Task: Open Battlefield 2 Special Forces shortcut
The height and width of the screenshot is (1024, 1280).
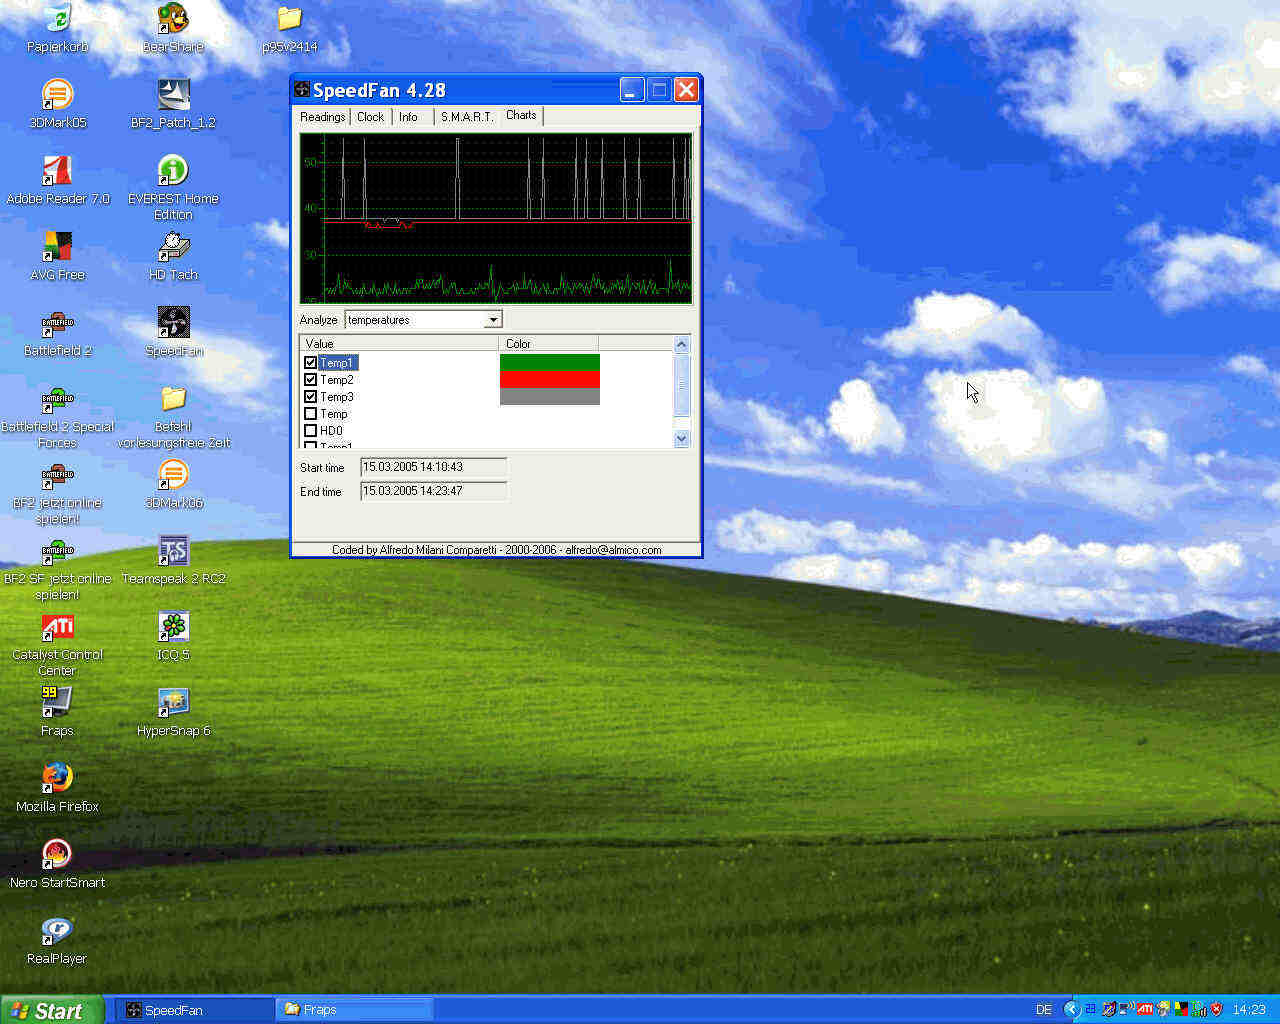Action: 57,416
